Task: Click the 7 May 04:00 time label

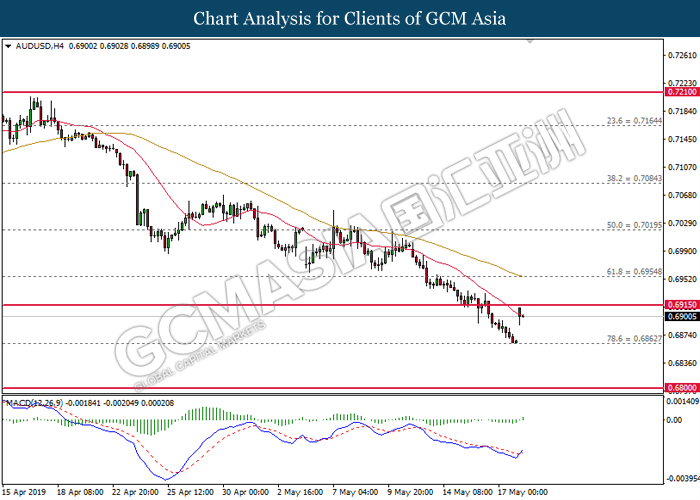Action: (x=355, y=492)
